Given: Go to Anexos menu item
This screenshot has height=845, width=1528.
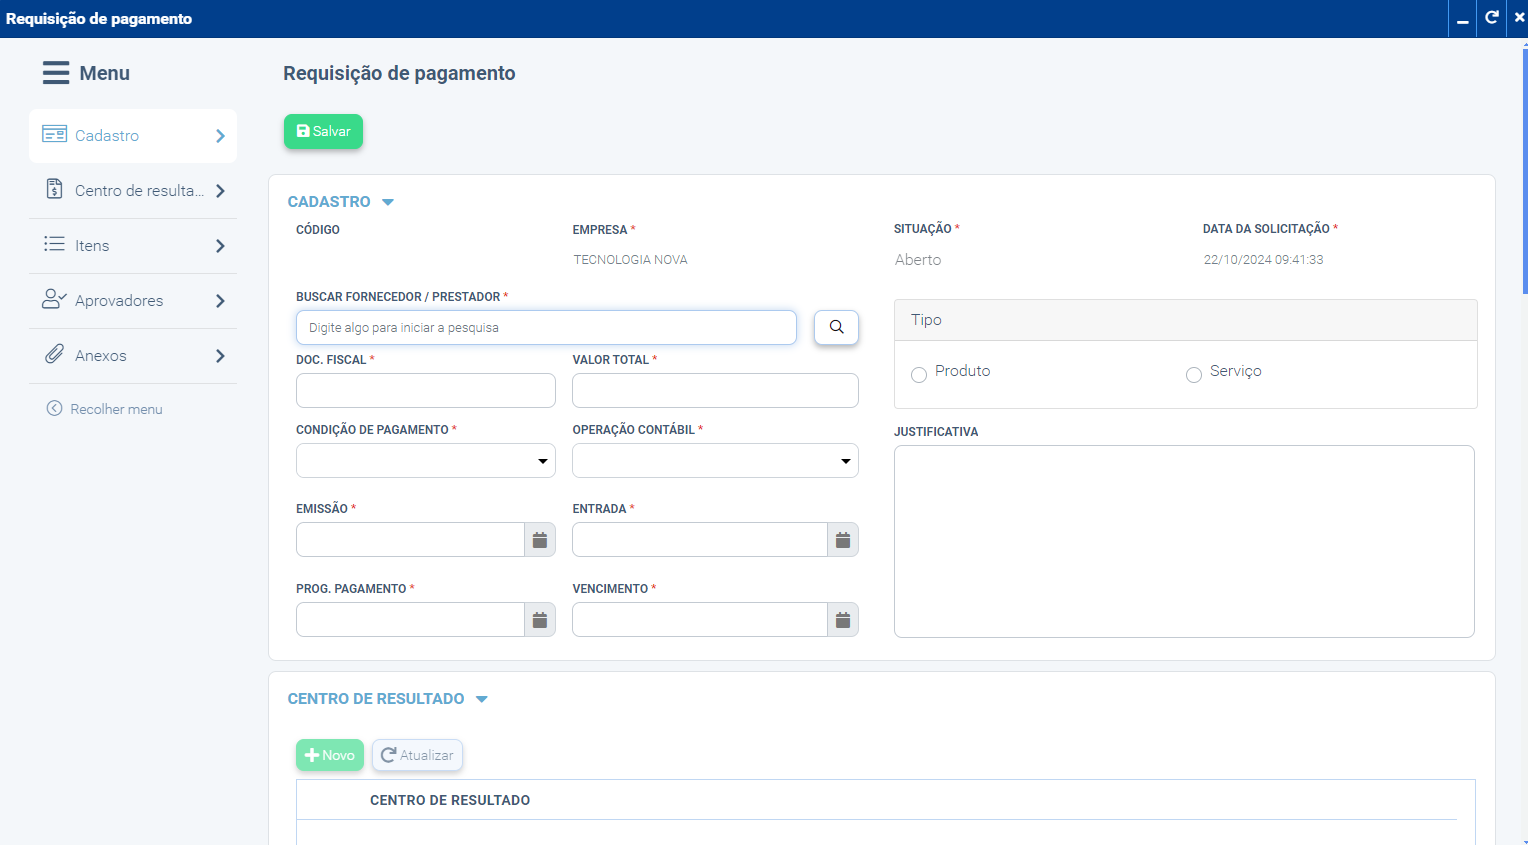Looking at the screenshot, I should [133, 356].
